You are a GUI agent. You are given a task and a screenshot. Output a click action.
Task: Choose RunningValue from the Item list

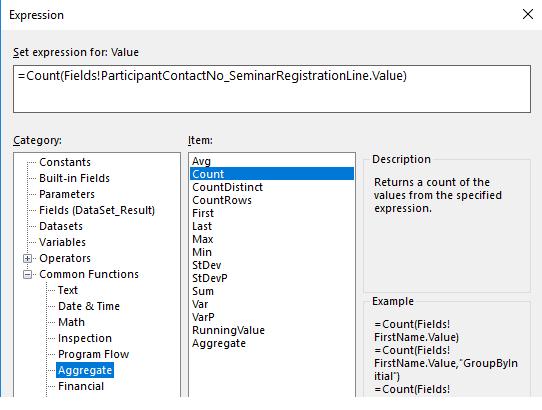point(228,330)
